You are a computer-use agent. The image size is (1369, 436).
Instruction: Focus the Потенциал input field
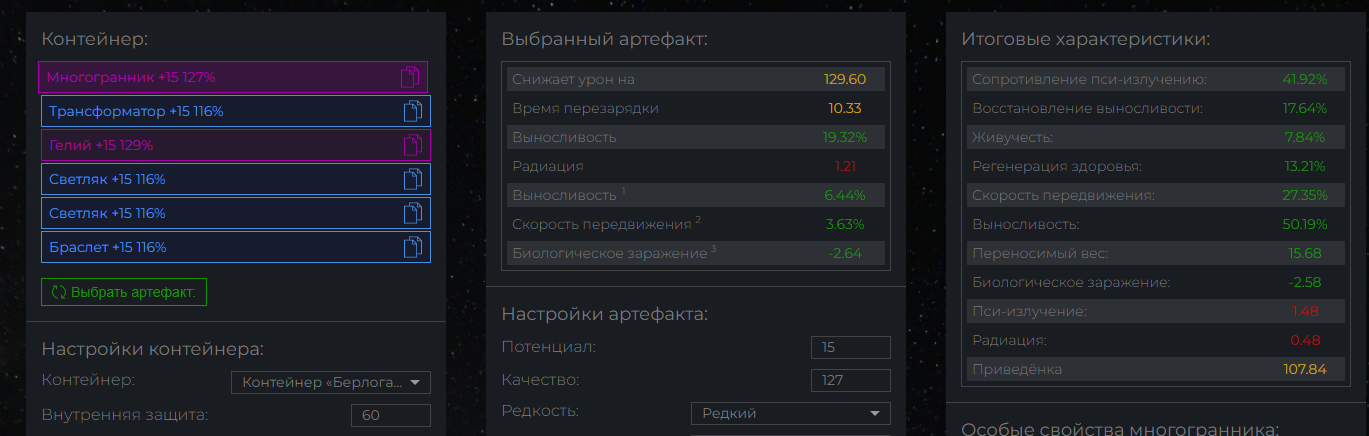(x=851, y=347)
